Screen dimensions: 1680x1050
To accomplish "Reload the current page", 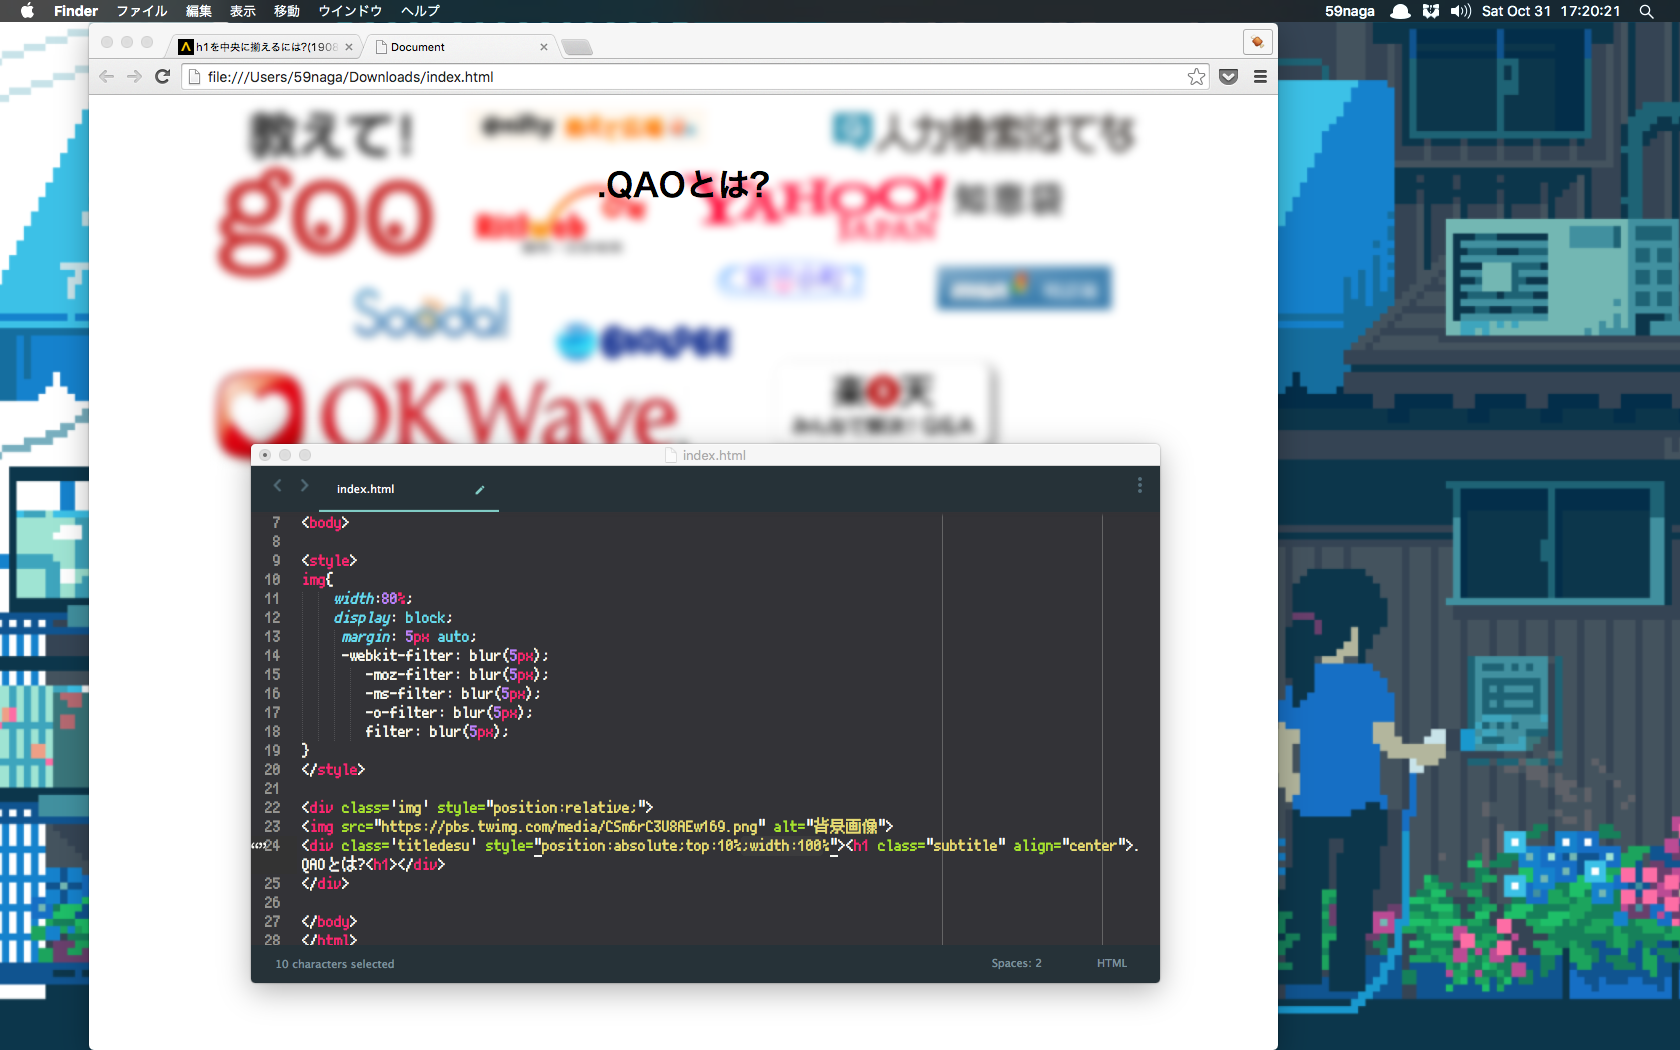I will [x=163, y=77].
